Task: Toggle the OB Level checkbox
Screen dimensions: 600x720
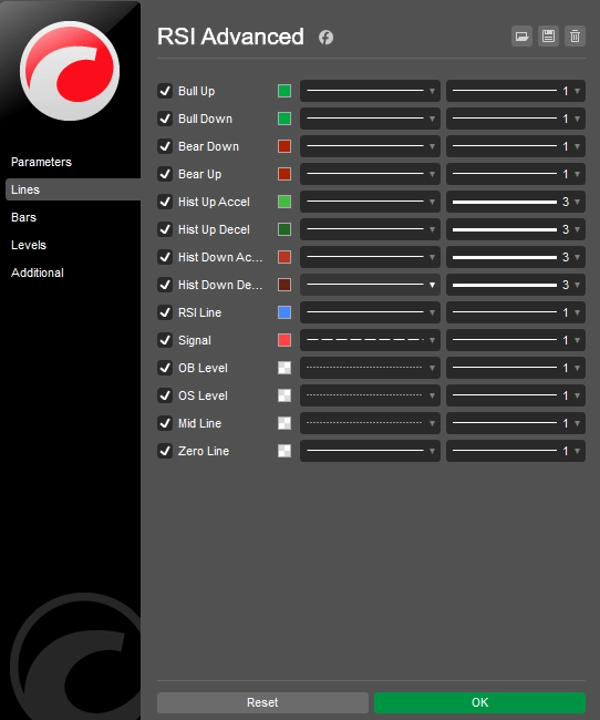Action: tap(165, 368)
